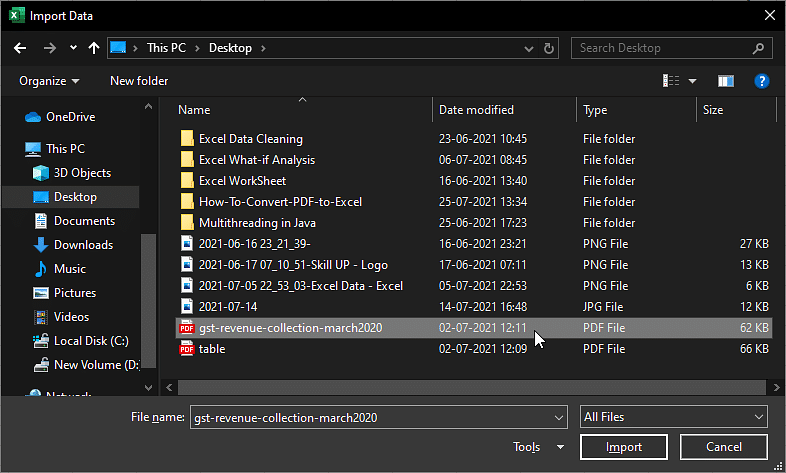The image size is (786, 473).
Task: Go up one folder level arrow
Action: point(94,48)
